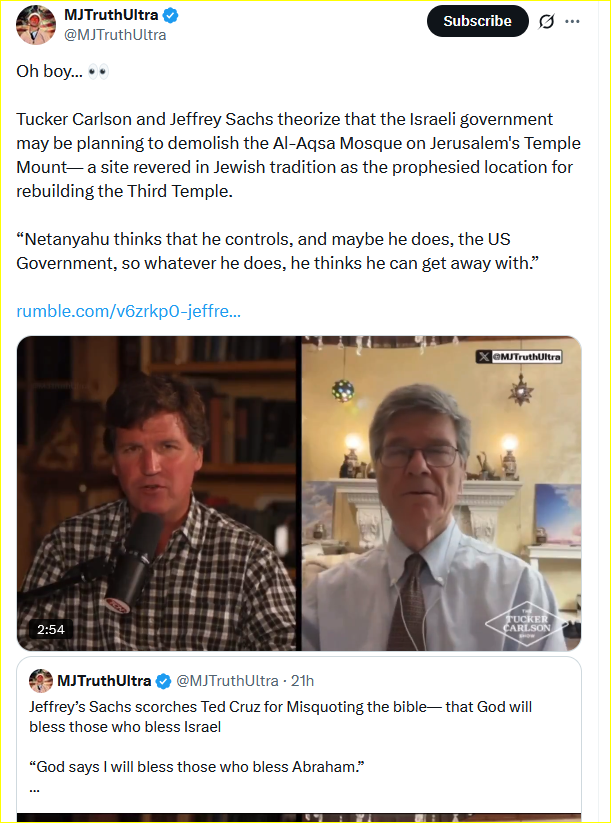Screen dimensions: 611x823
Task: Expand the quoted post's trailing ellipsis
Action: click(x=35, y=788)
